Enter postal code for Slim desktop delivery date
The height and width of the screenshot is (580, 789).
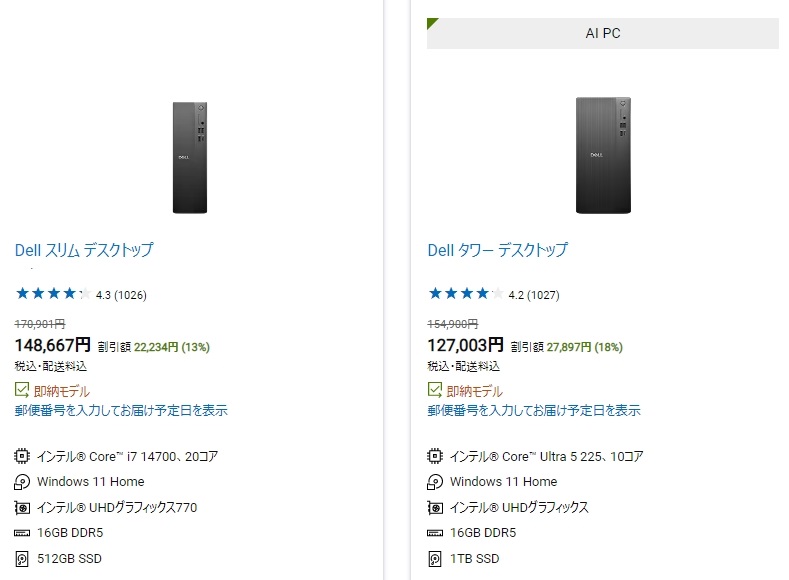pyautogui.click(x=121, y=410)
